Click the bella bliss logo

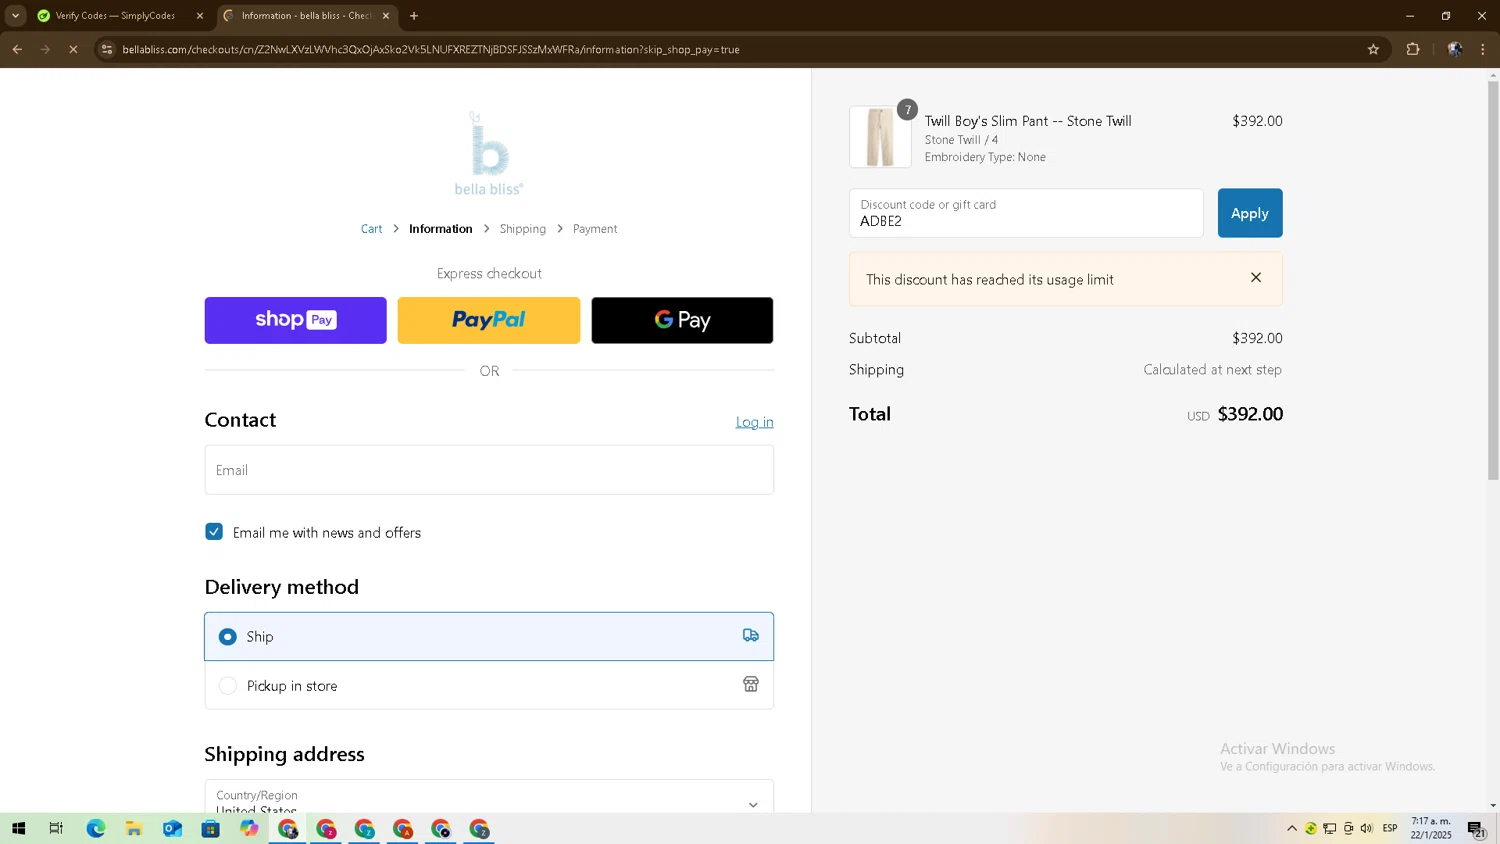pos(489,153)
